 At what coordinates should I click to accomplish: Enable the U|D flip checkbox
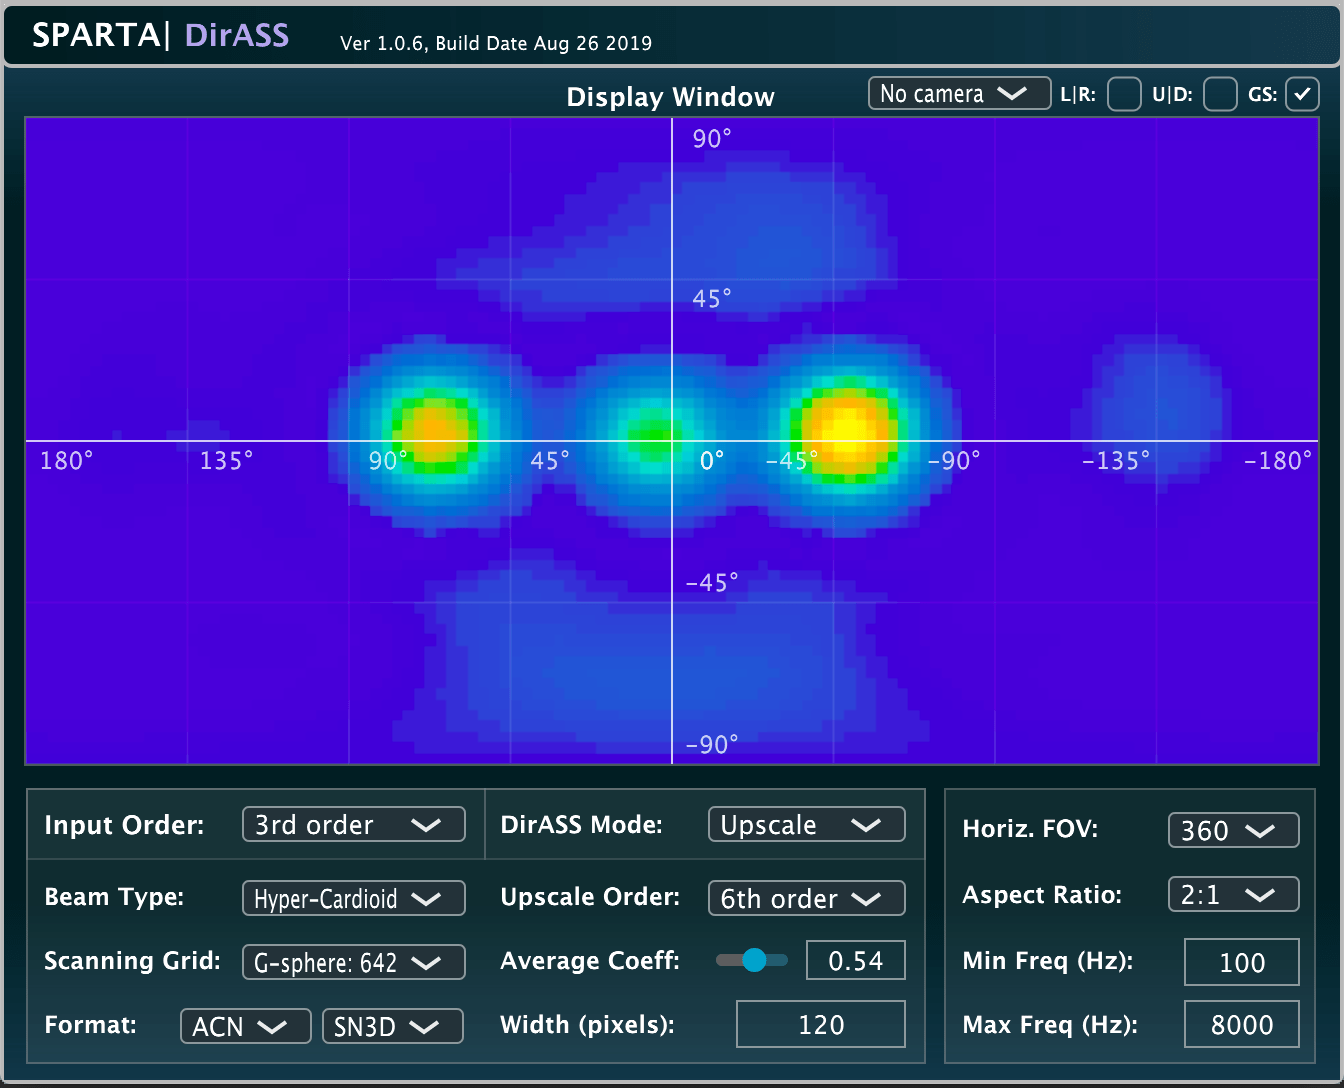[1219, 95]
